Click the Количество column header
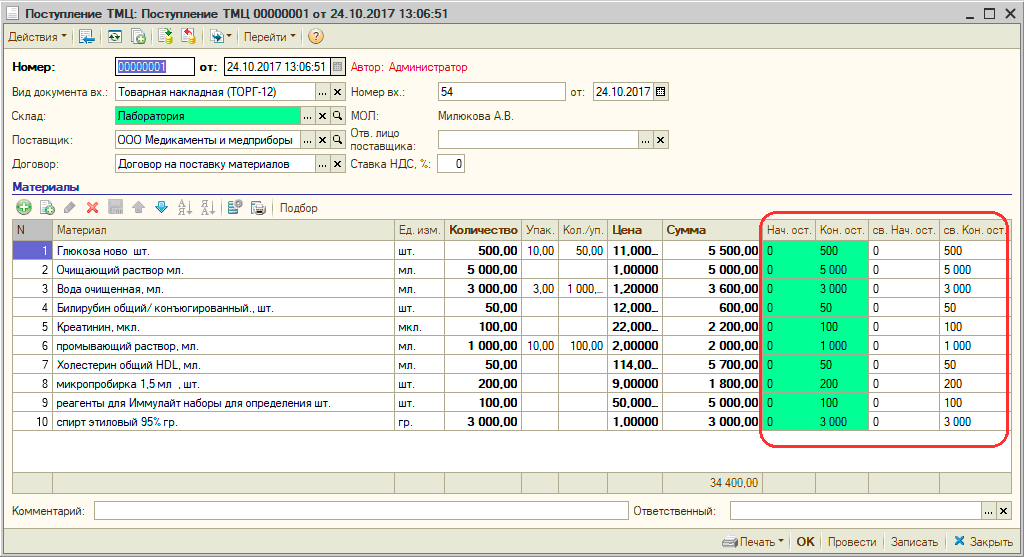 pyautogui.click(x=483, y=230)
